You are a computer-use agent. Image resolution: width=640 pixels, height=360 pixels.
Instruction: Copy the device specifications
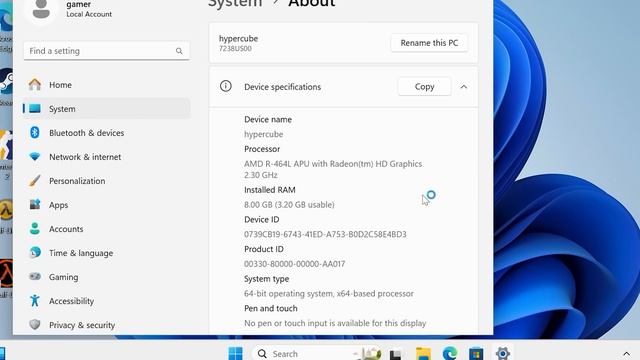point(424,87)
